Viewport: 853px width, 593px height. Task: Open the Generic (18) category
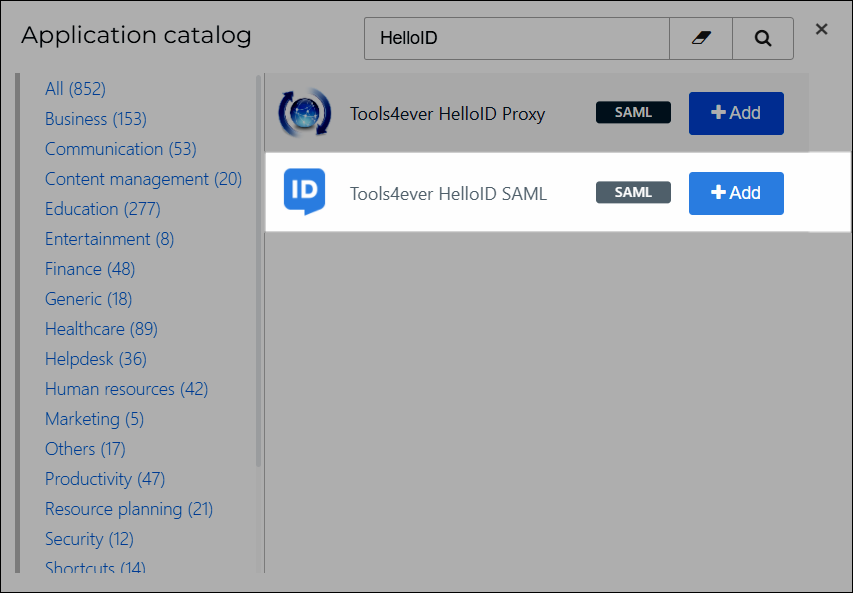point(89,299)
